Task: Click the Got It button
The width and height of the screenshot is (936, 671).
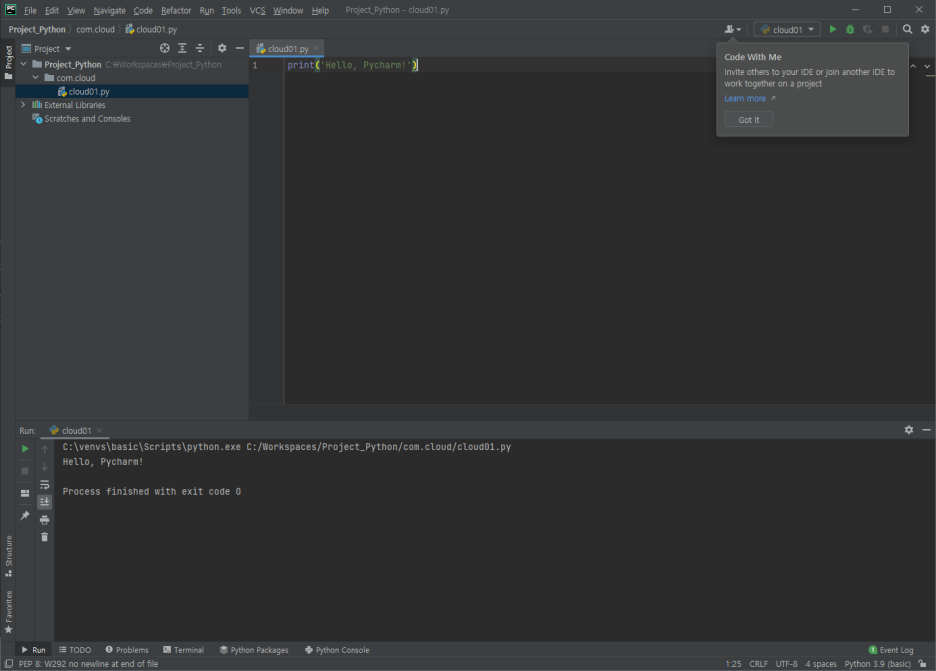Action: tap(749, 119)
